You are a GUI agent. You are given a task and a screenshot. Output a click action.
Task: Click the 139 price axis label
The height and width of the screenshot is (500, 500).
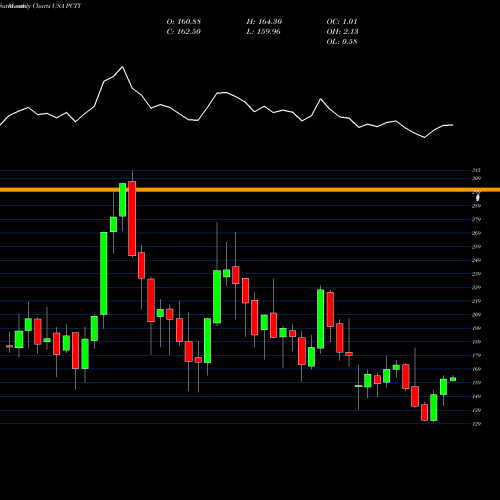tap(476, 410)
